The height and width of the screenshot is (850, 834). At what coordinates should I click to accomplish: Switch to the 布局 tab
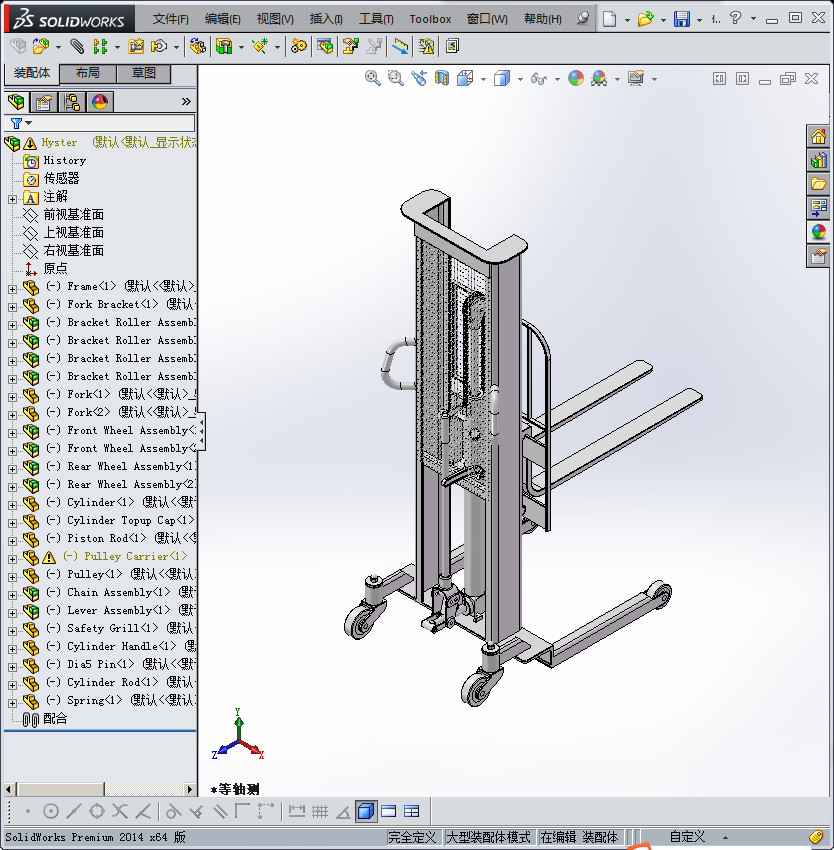pos(87,74)
